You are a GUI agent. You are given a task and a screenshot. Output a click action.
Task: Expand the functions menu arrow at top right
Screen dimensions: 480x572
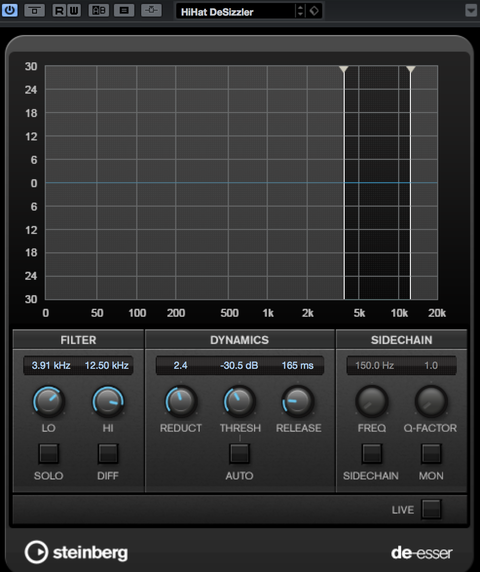(471, 10)
